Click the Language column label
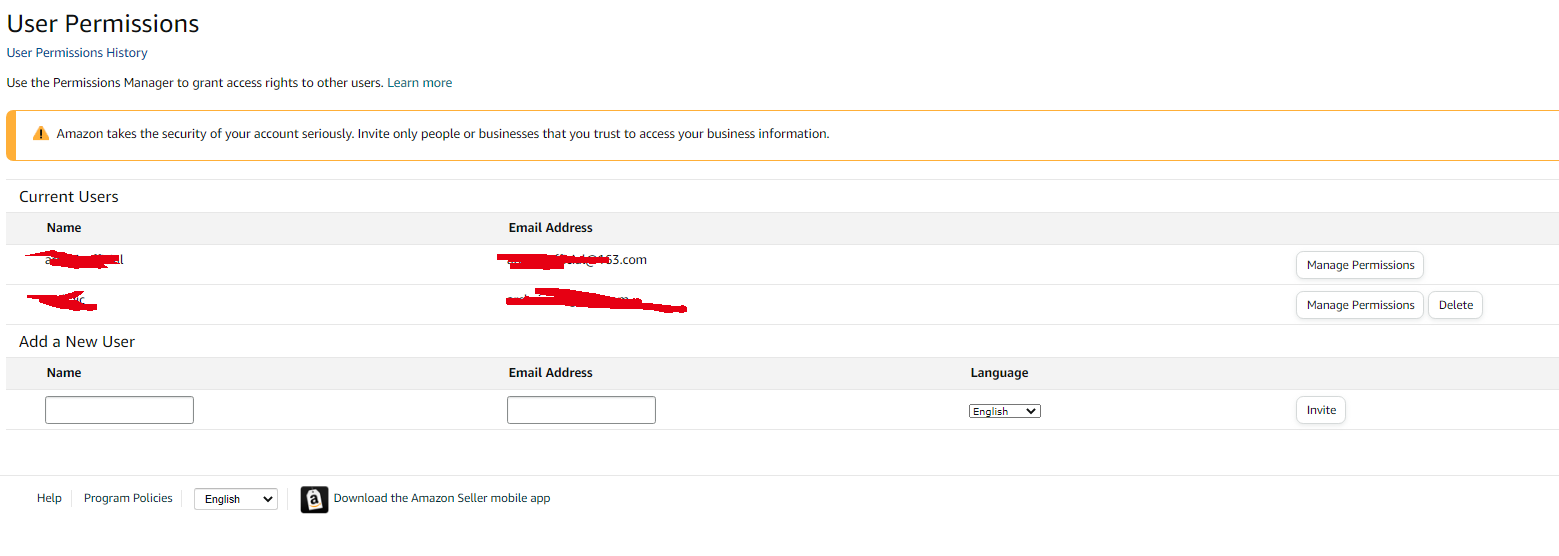The height and width of the screenshot is (556, 1559). [999, 373]
